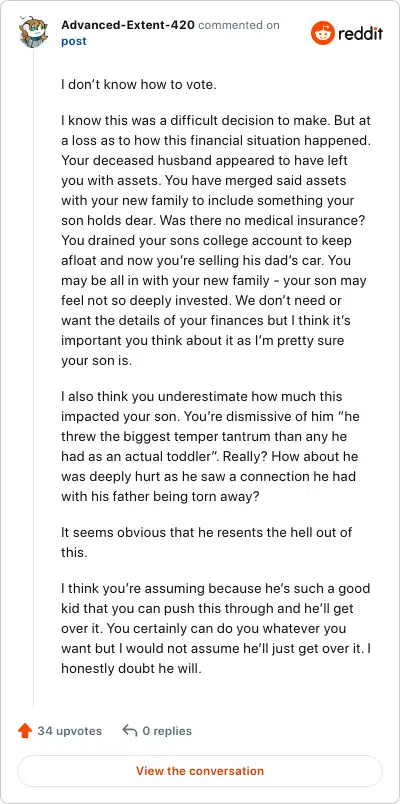Click the reddit wordmark beside the logo

coord(361,34)
